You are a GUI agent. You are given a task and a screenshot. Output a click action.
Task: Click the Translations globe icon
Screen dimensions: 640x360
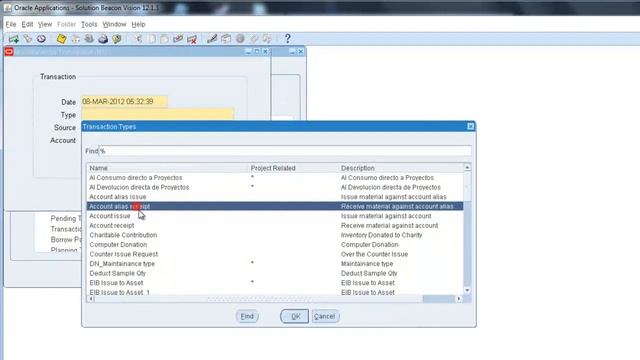click(x=240, y=39)
